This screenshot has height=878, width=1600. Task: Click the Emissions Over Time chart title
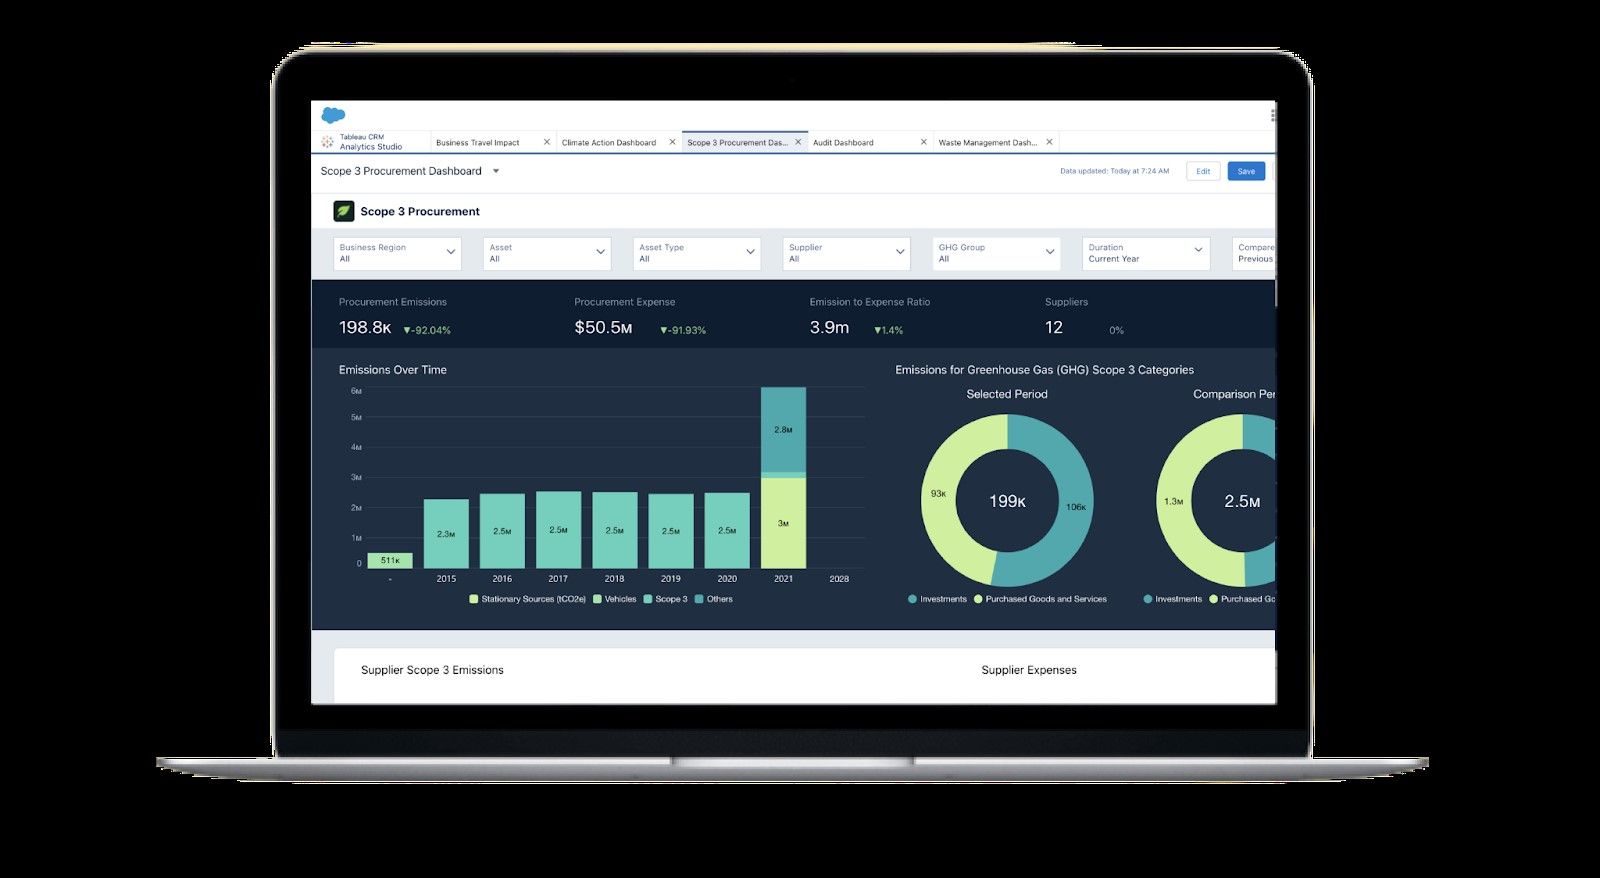[x=393, y=370]
